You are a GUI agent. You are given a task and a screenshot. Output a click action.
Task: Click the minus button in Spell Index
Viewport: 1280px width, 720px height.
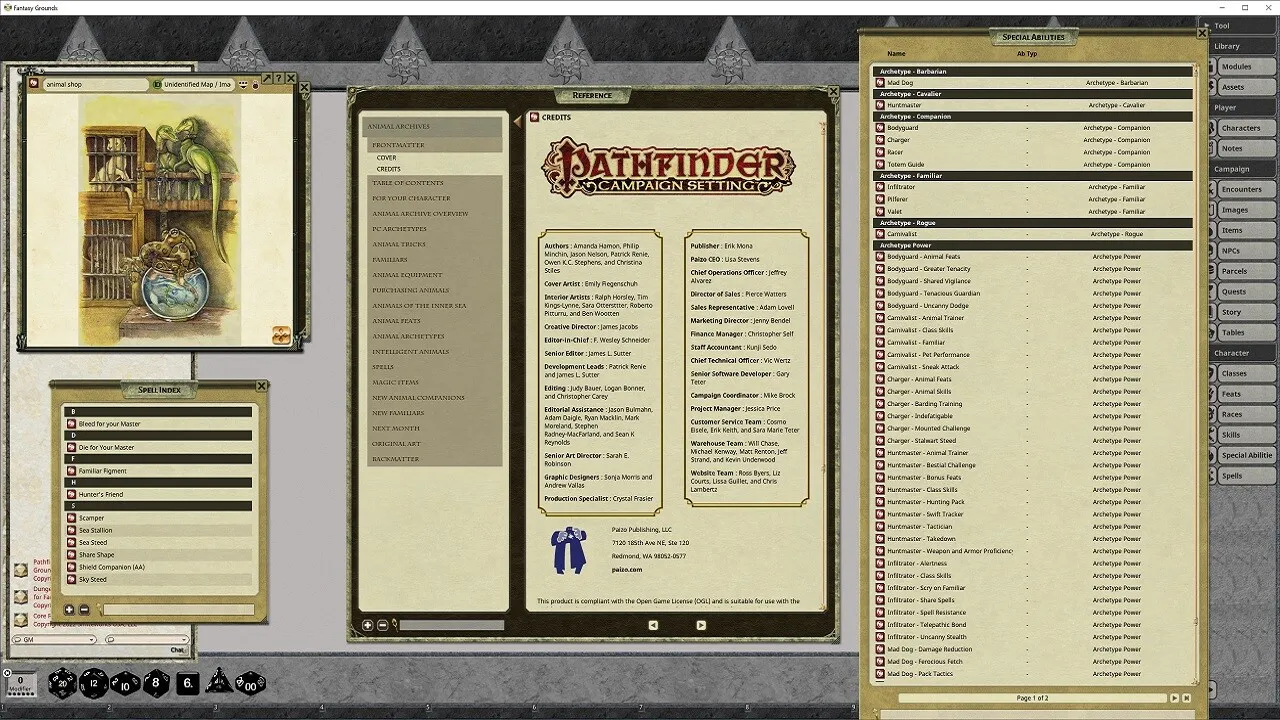pyautogui.click(x=84, y=610)
